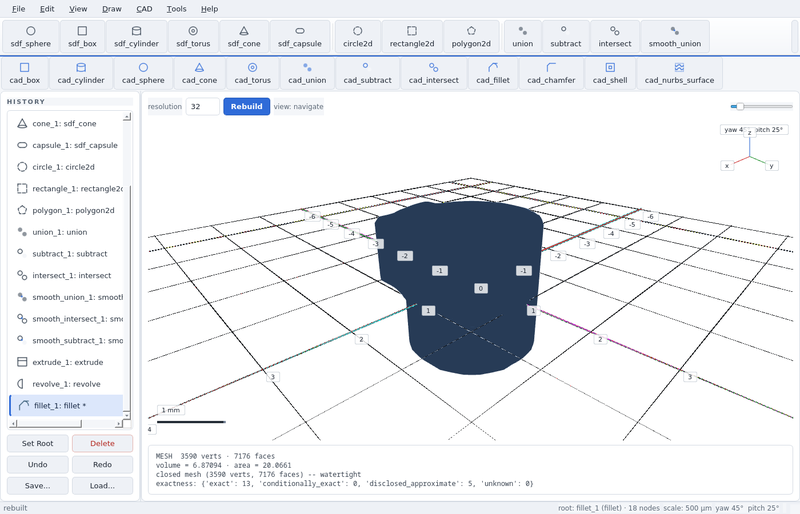Choose the polygon2d tool
The width and height of the screenshot is (800, 514).
(x=471, y=37)
